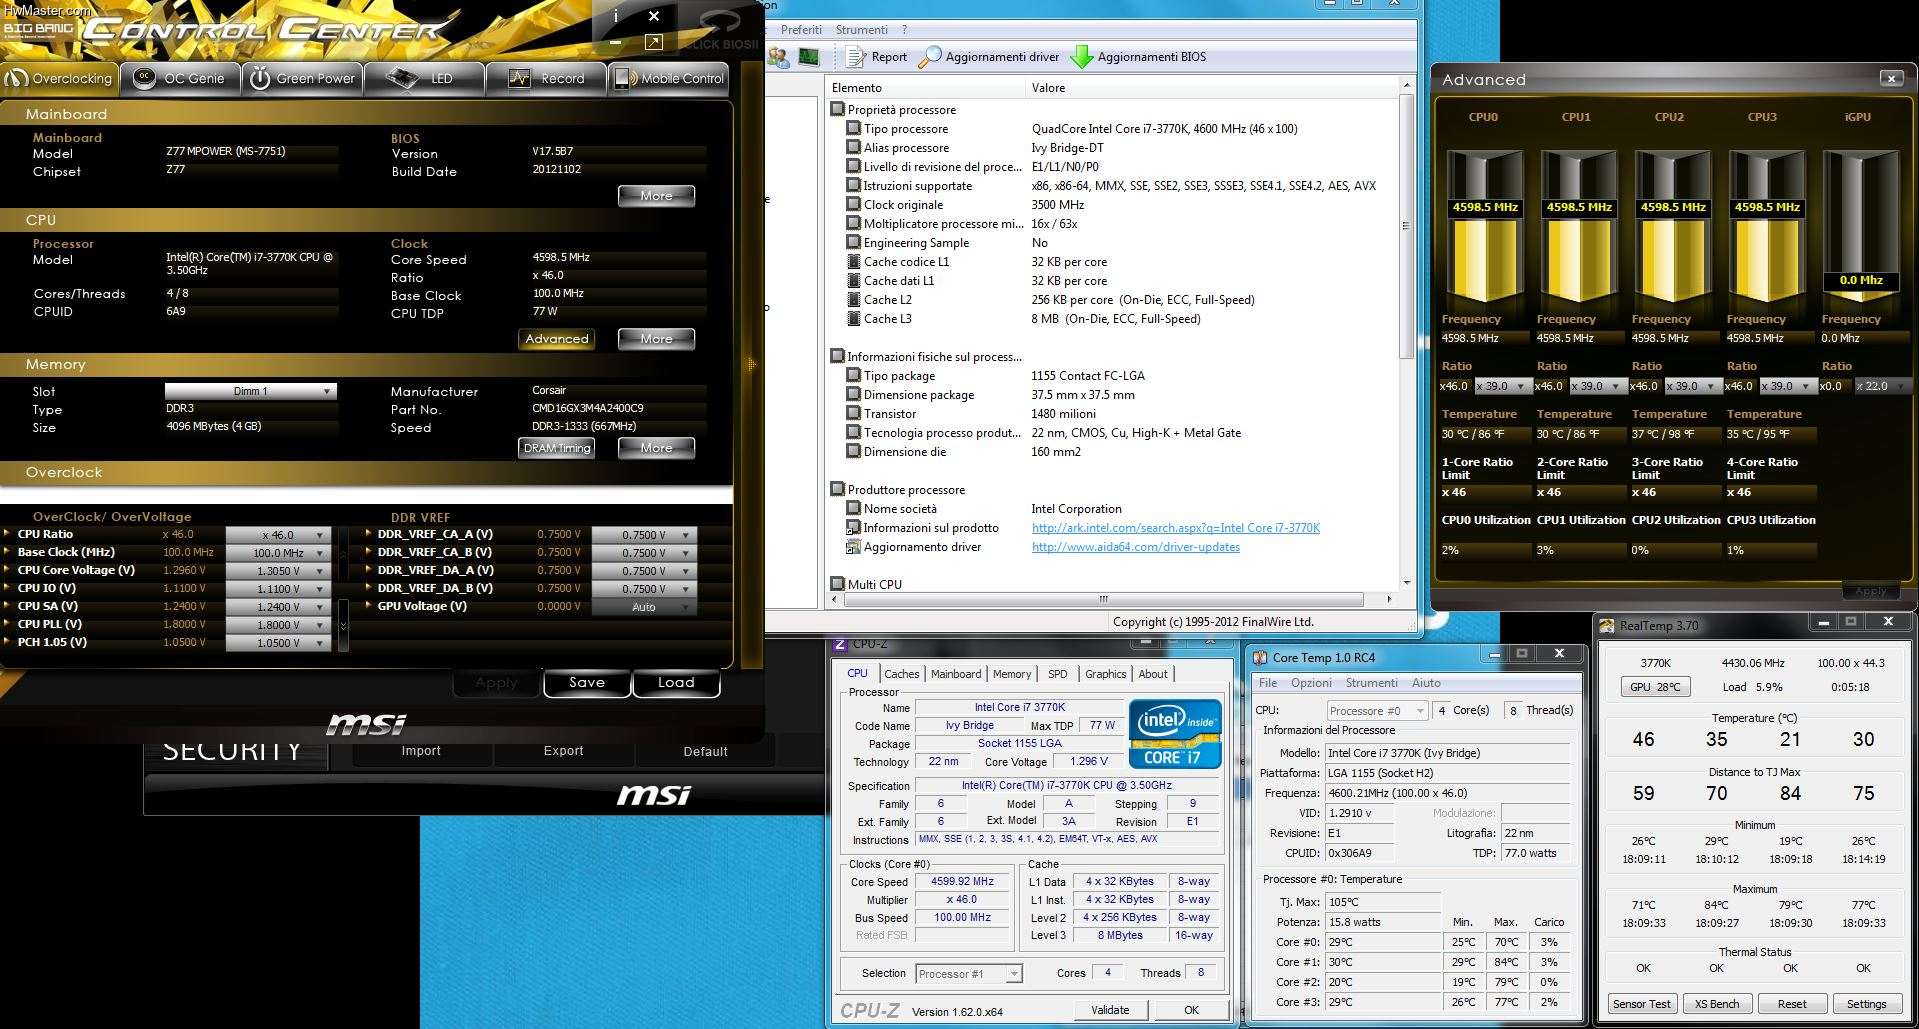This screenshot has height=1029, width=1919.
Task: Switch to the OC Genie tab
Action: 181,78
